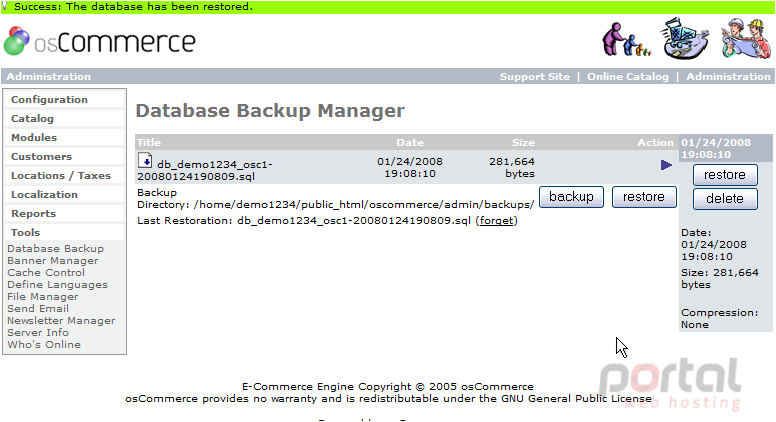Click restore button below the file list

click(644, 197)
